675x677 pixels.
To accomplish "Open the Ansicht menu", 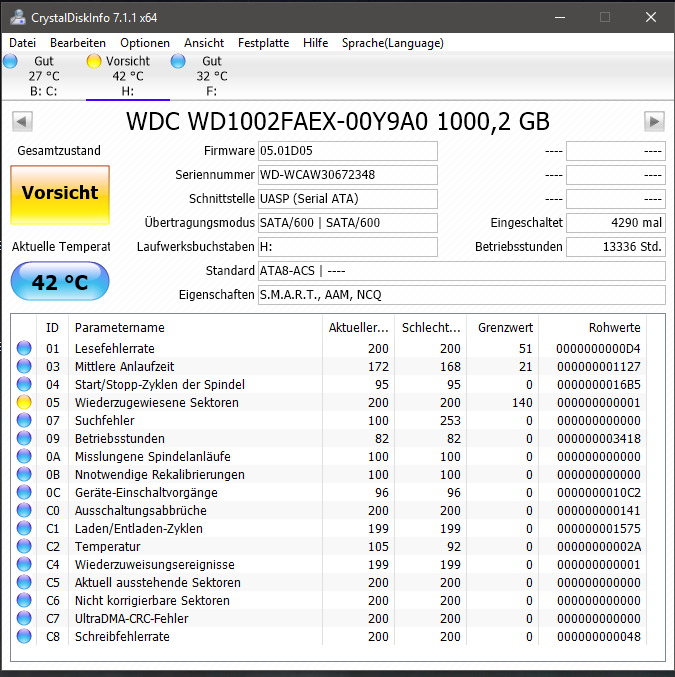I will pos(204,43).
